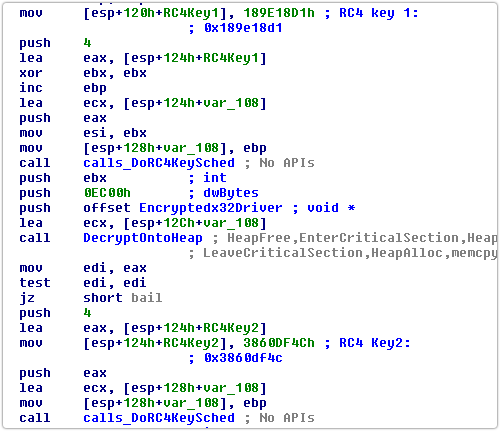Click the xor ebx, ebx instruction

pyautogui.click(x=83, y=73)
